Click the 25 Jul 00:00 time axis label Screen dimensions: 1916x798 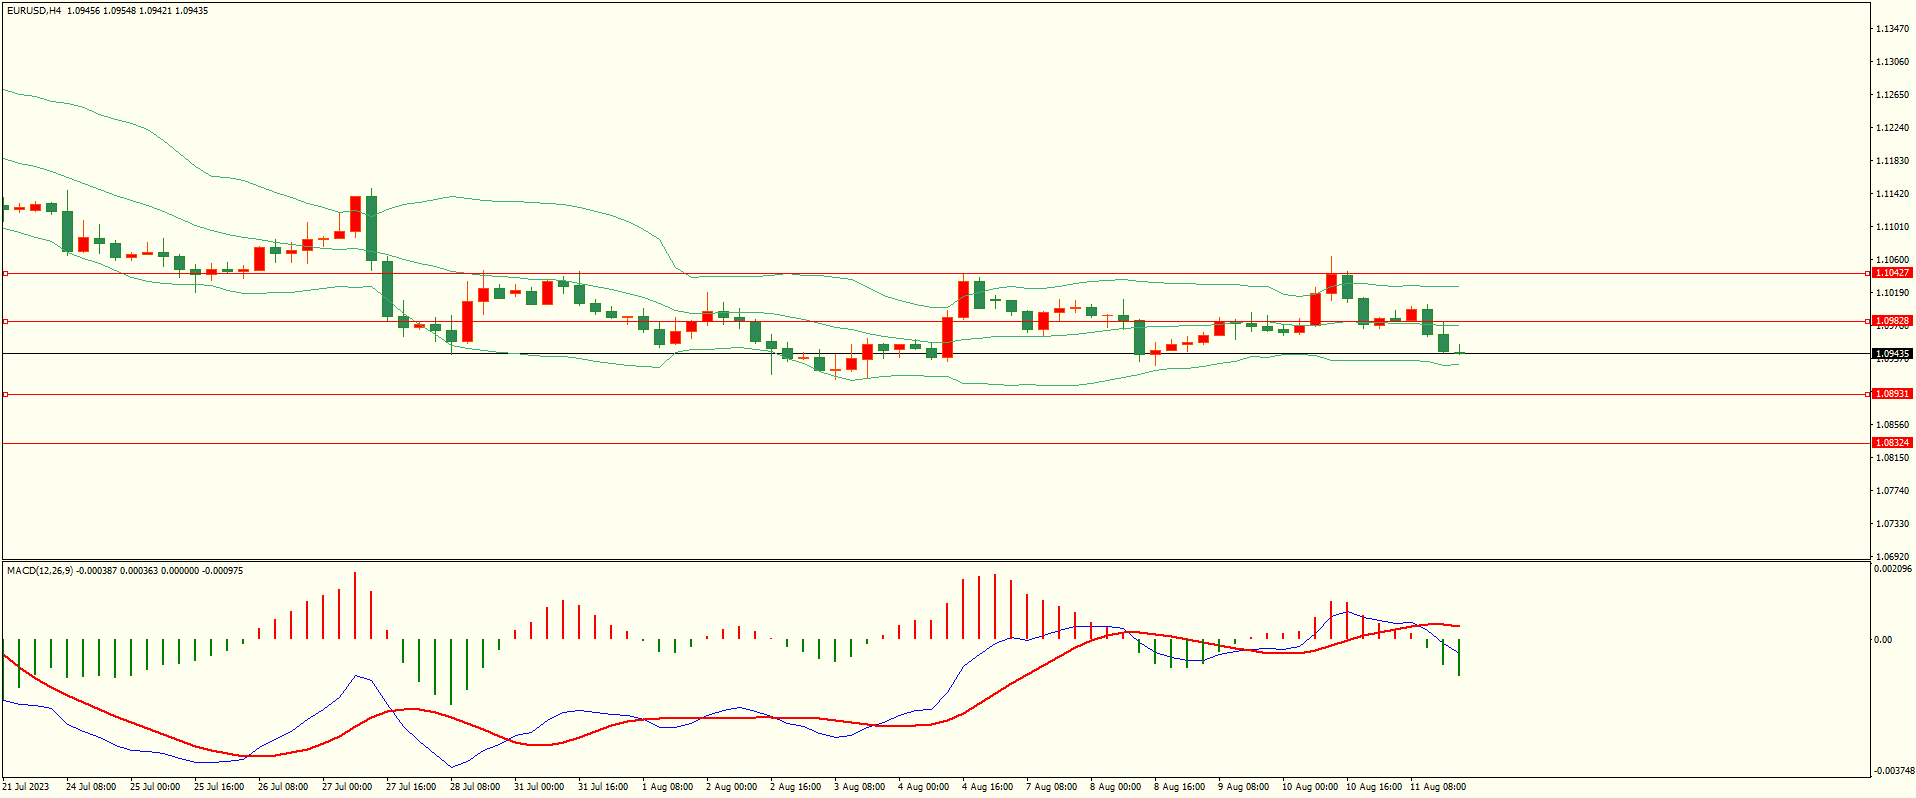(155, 787)
